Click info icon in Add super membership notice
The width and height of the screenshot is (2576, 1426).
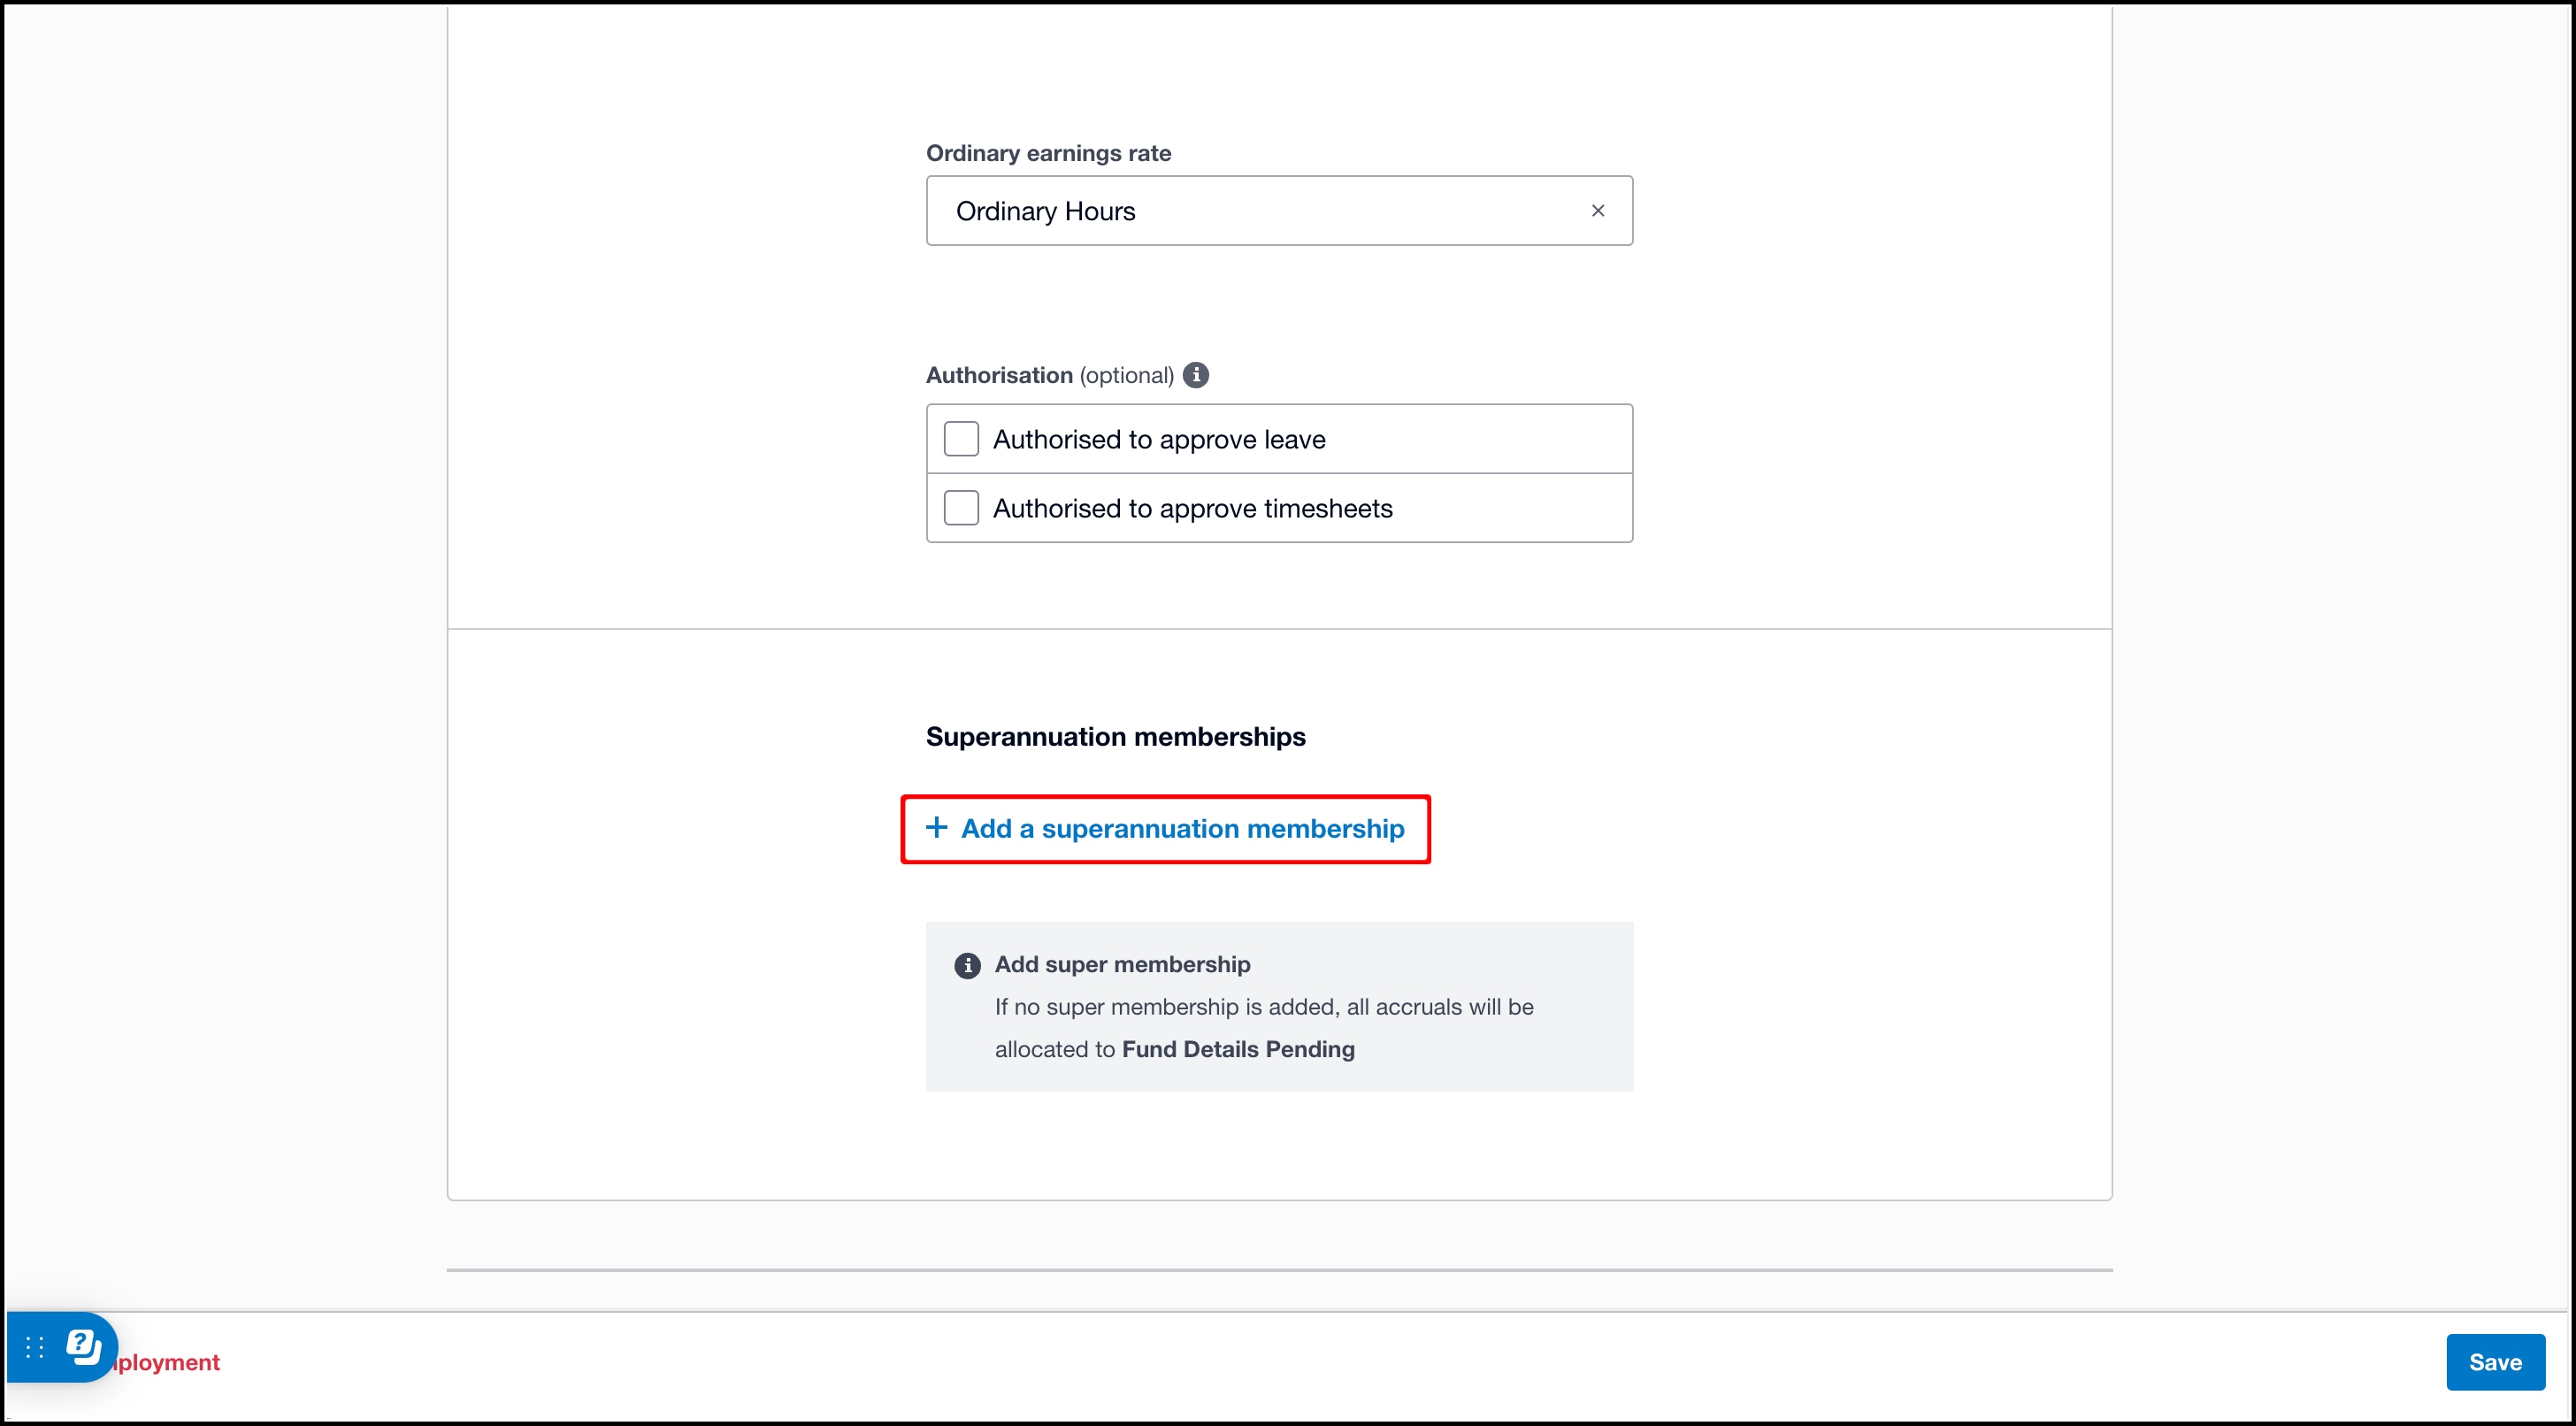tap(967, 965)
